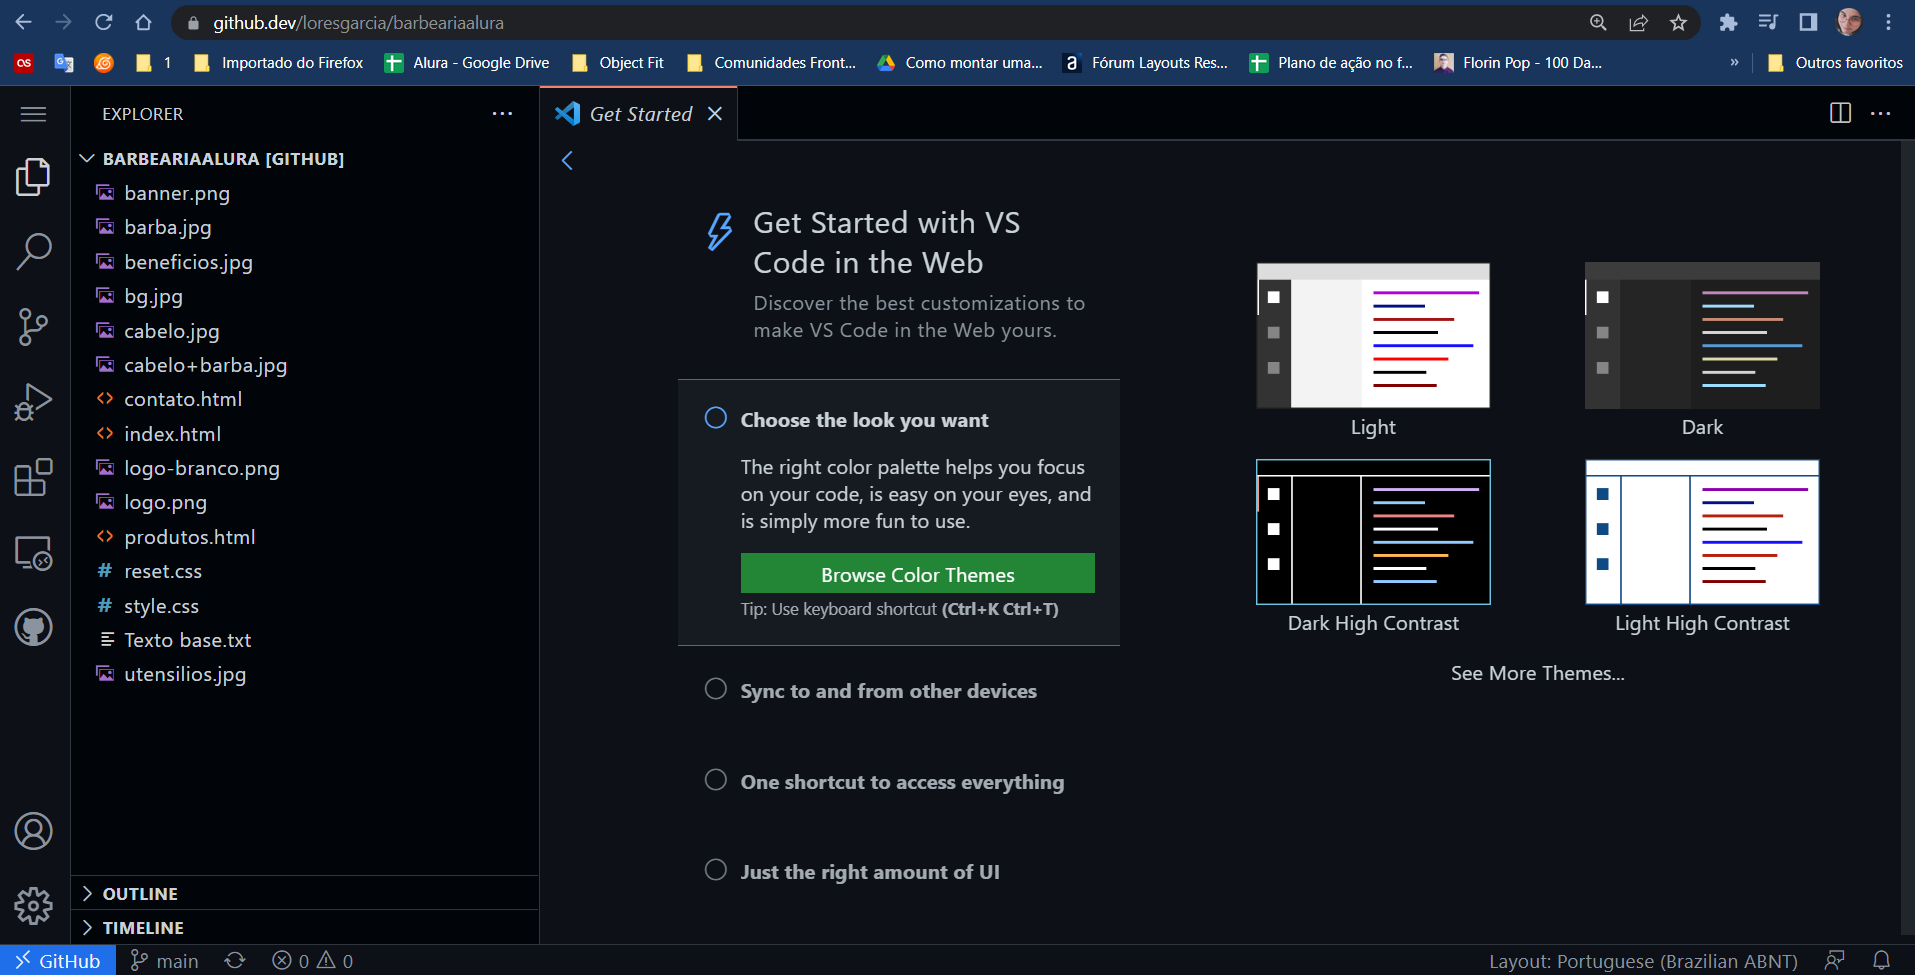Image resolution: width=1915 pixels, height=975 pixels.
Task: Open the Run and Debug view
Action: tap(34, 402)
